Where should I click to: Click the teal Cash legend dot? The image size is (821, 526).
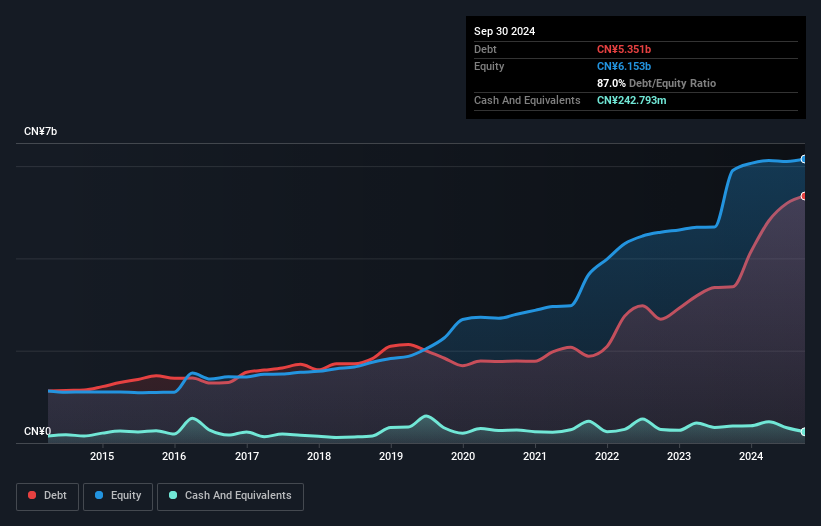[x=173, y=495]
